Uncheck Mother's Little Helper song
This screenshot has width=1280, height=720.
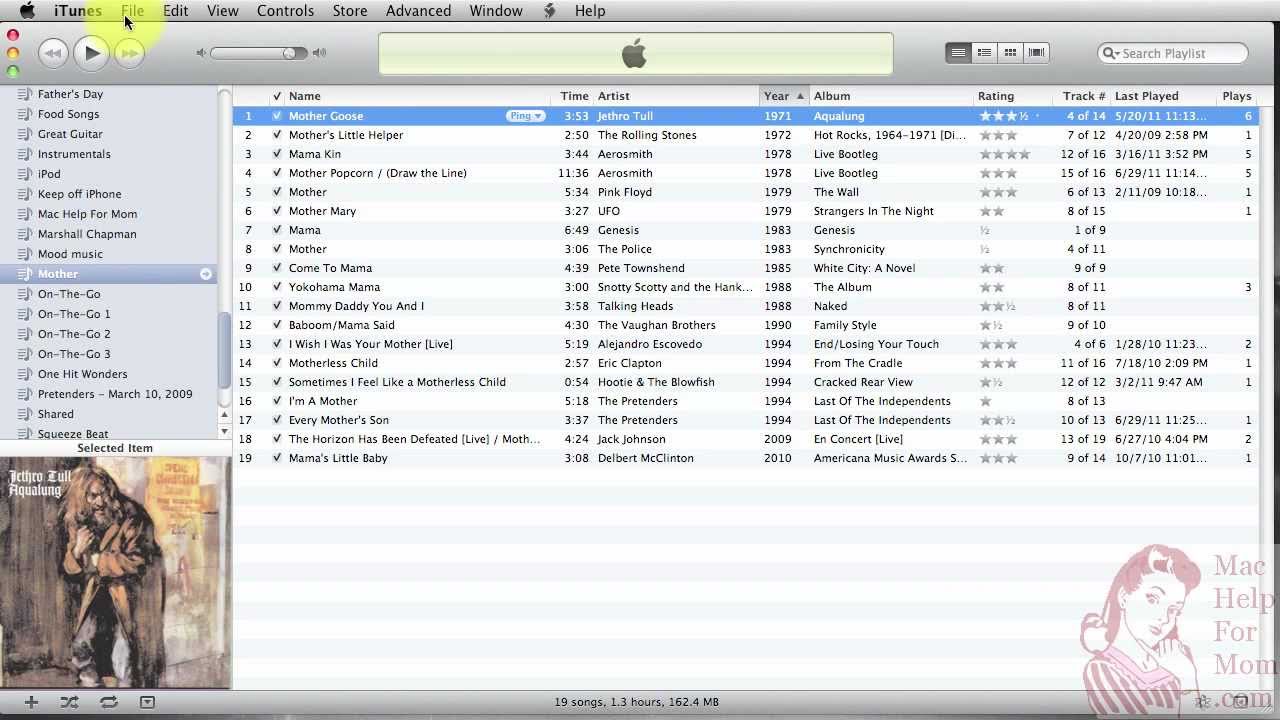[x=277, y=135]
